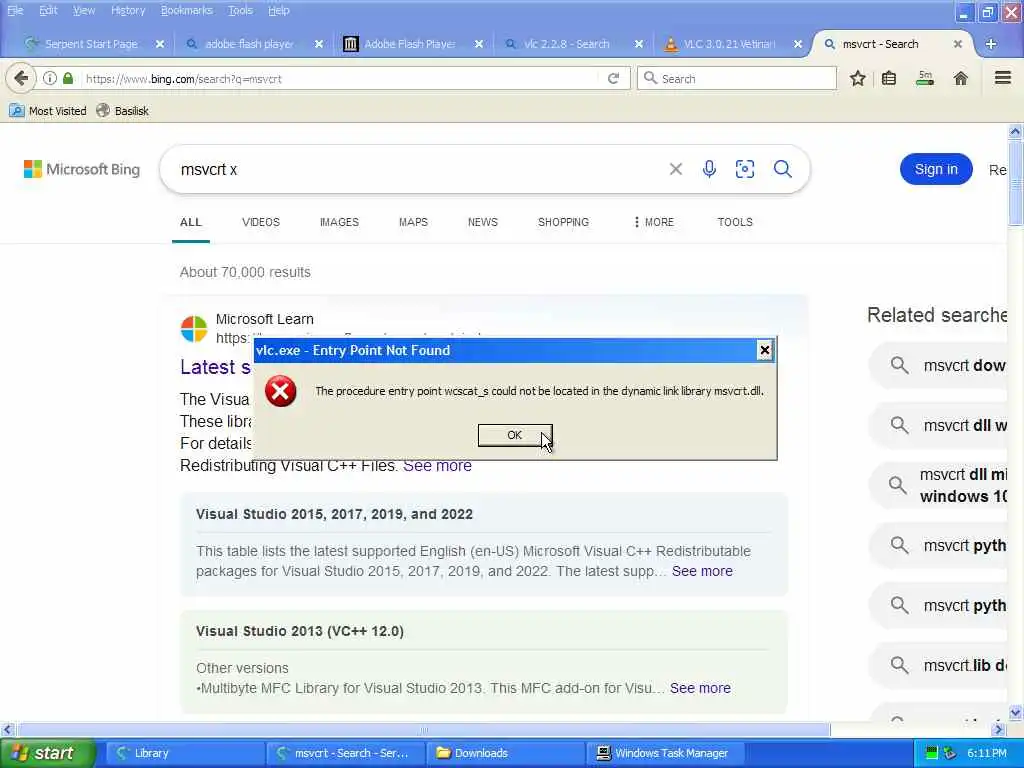Switch to Downloads folder in taskbar
This screenshot has height=768, width=1024.
point(504,753)
